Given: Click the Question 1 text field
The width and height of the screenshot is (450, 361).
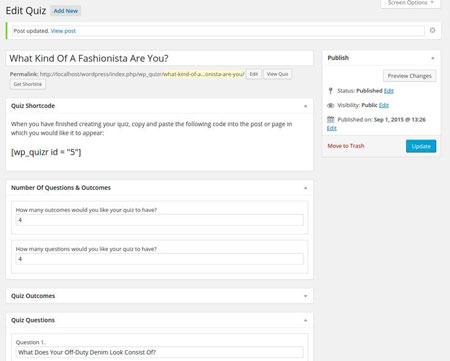Looking at the screenshot, I should tap(160, 352).
